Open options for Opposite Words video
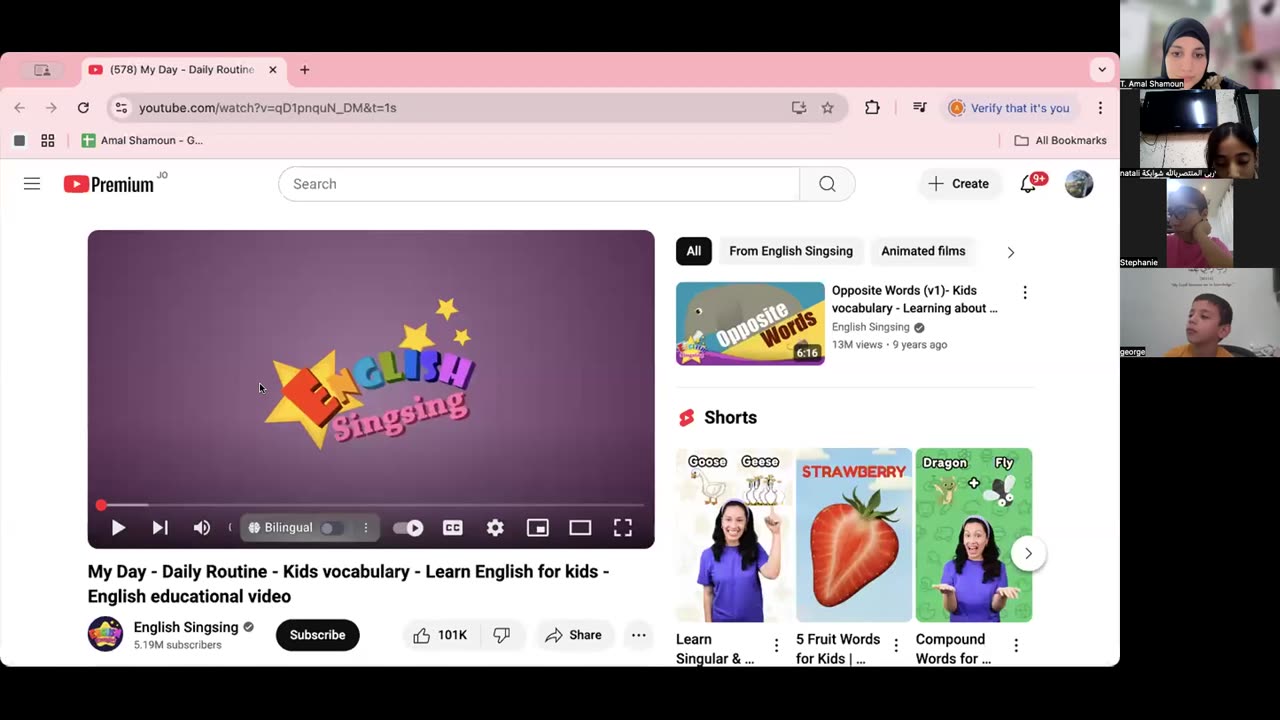This screenshot has height=720, width=1280. [x=1024, y=292]
